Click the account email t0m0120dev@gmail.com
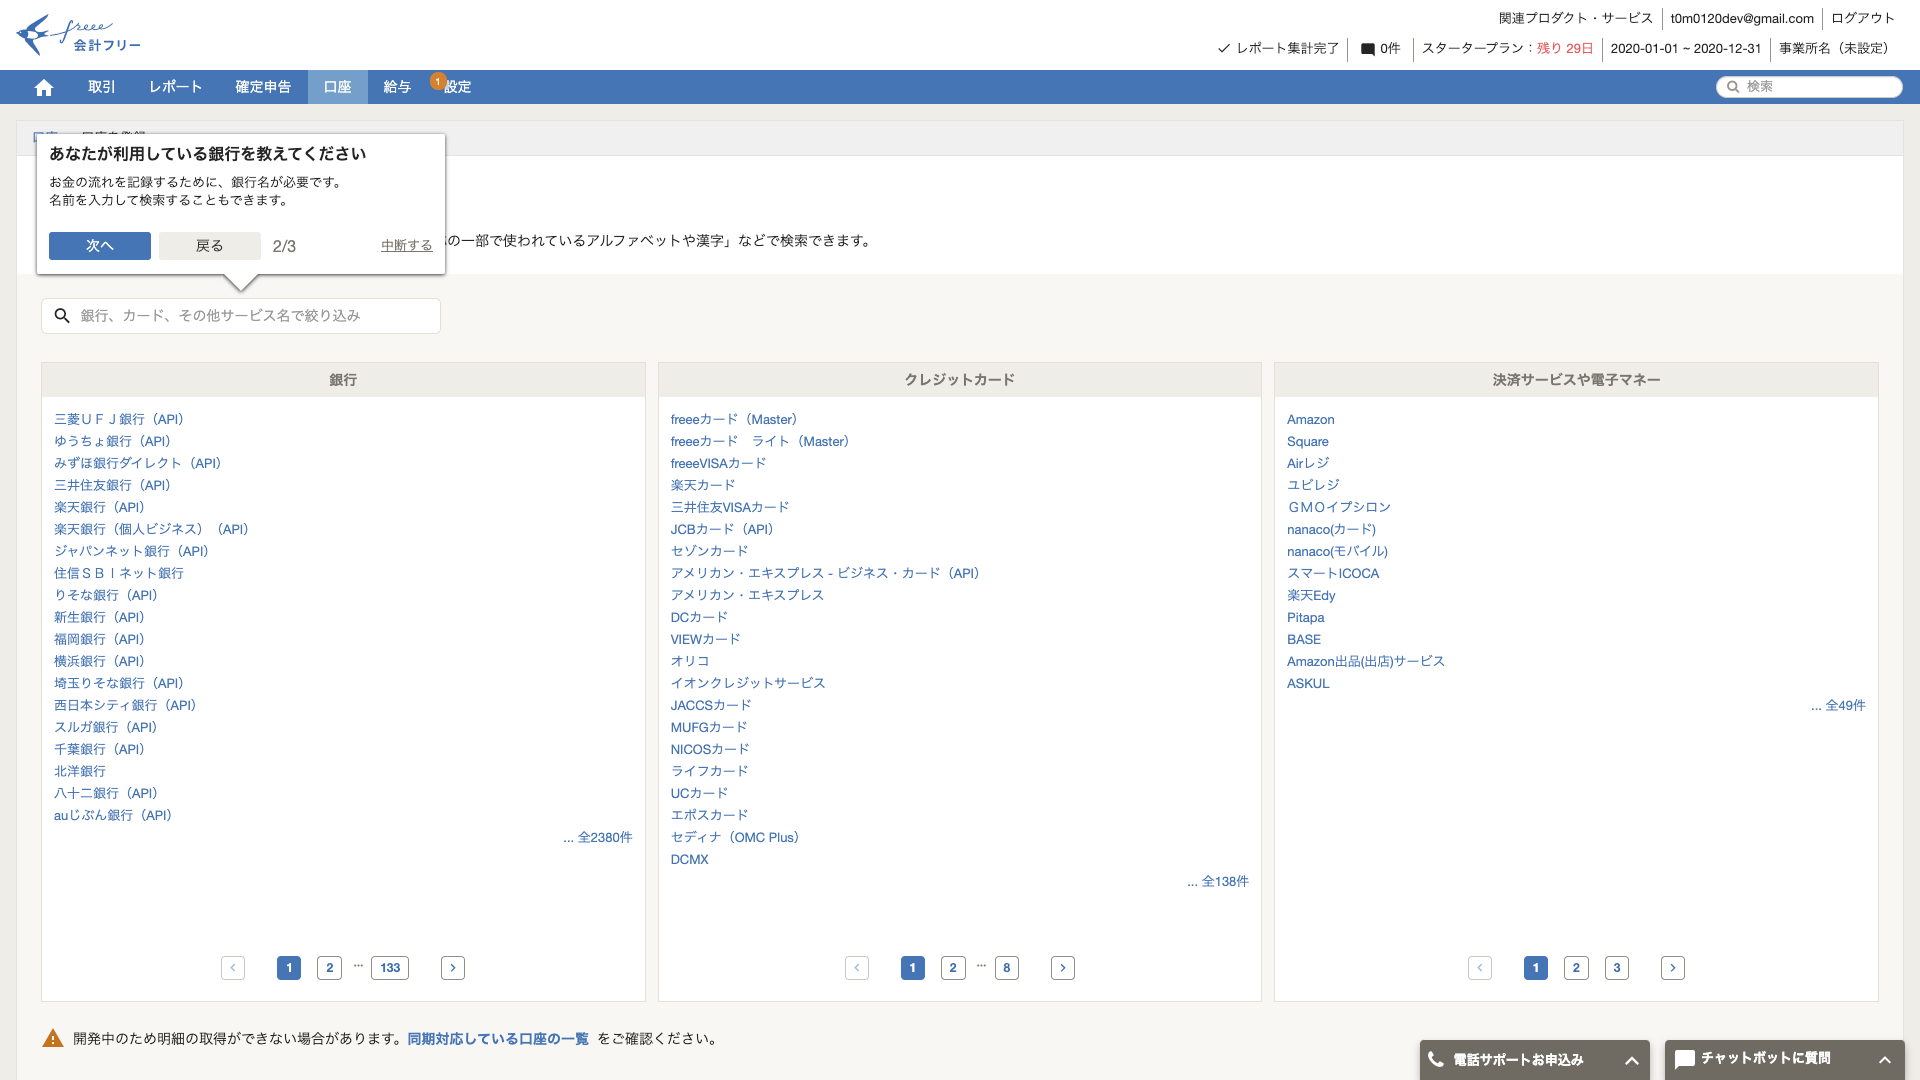The image size is (1920, 1080). point(1742,18)
